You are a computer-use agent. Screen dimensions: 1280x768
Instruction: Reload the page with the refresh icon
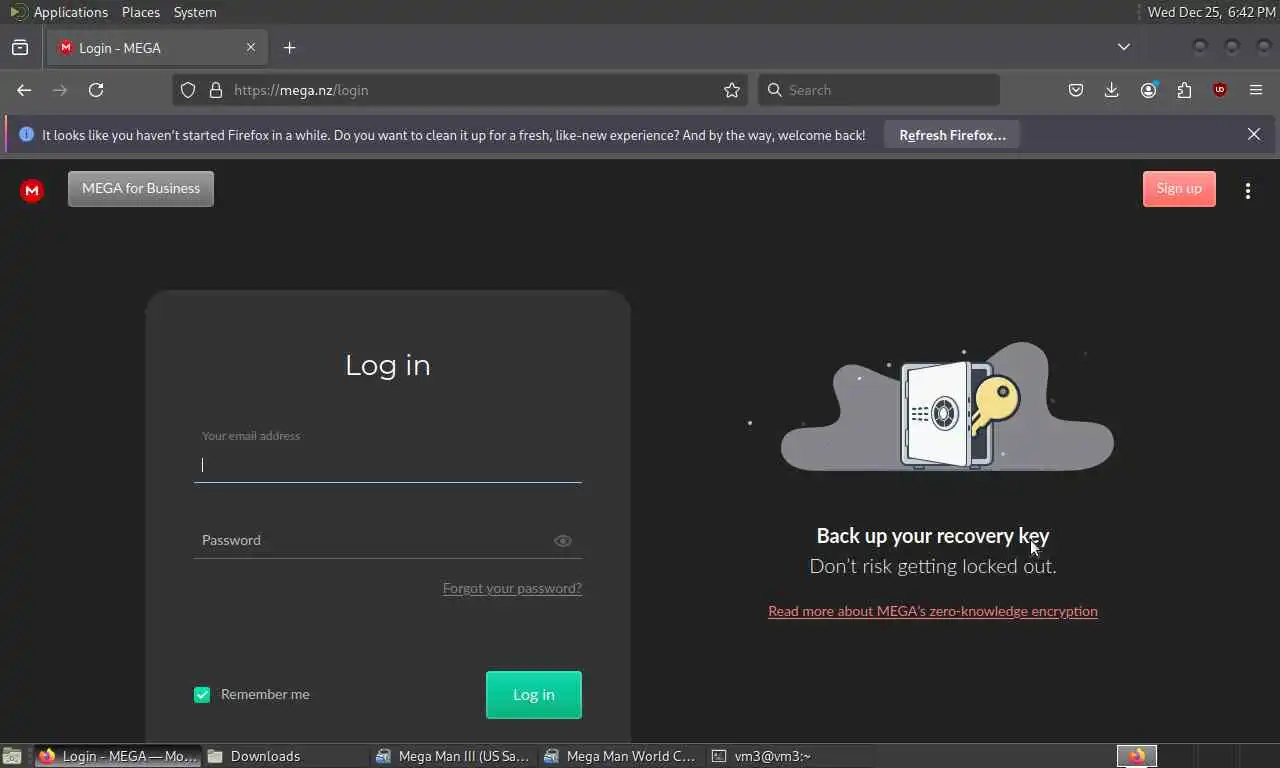(x=96, y=90)
